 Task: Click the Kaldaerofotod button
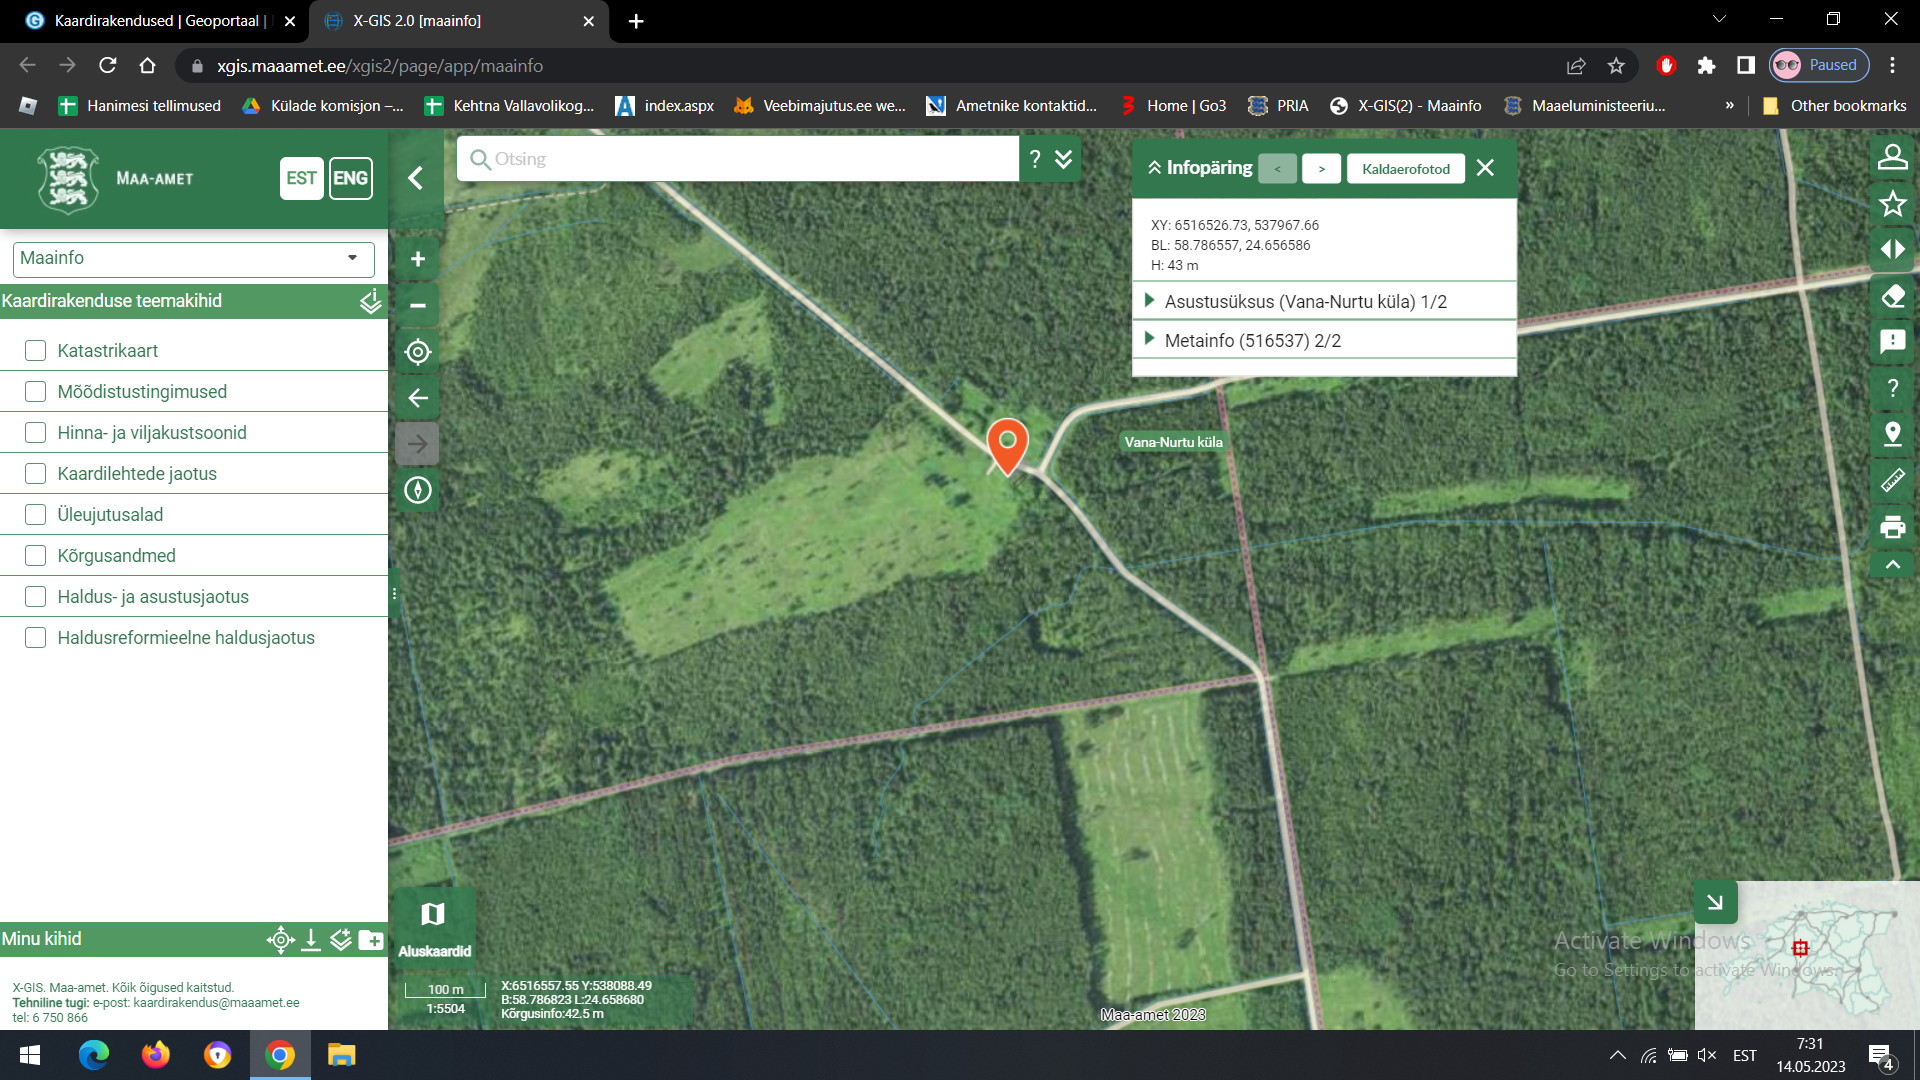1405,169
